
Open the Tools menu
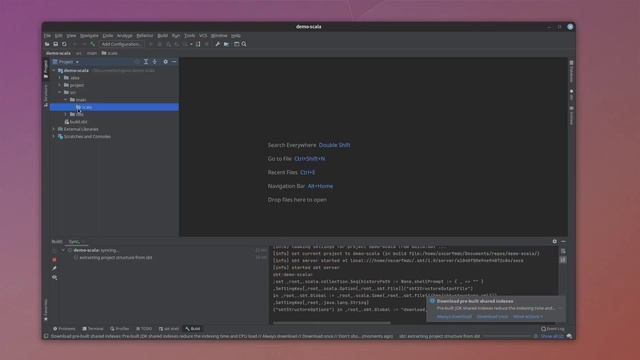point(189,36)
